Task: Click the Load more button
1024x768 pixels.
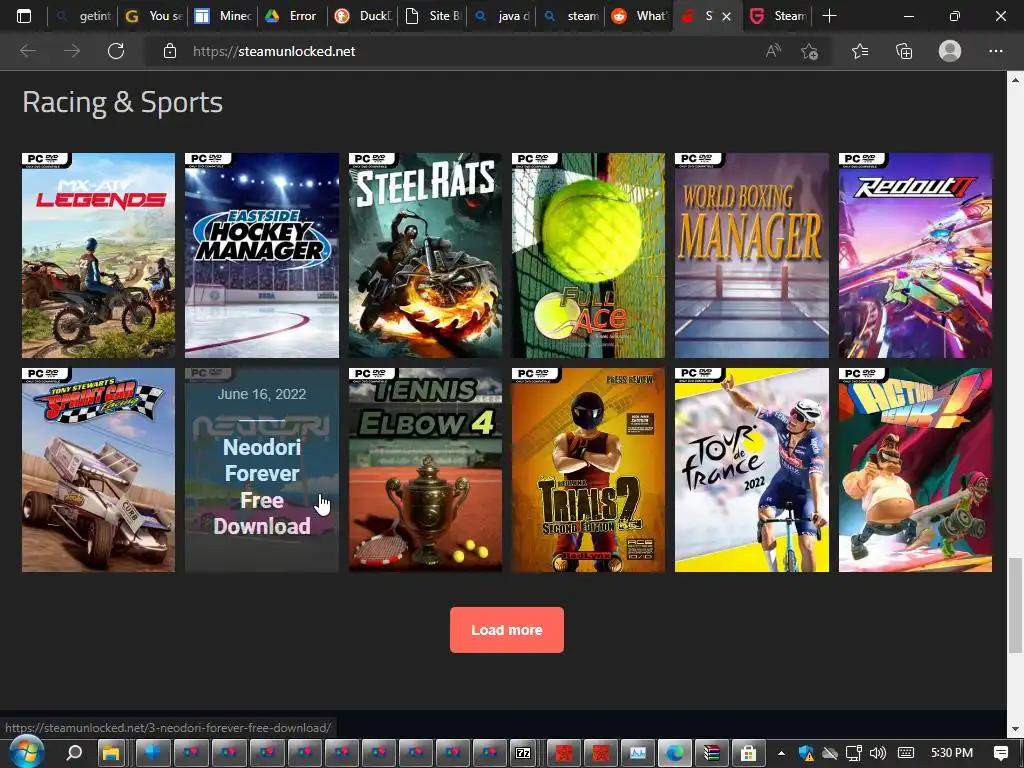Action: coord(507,630)
